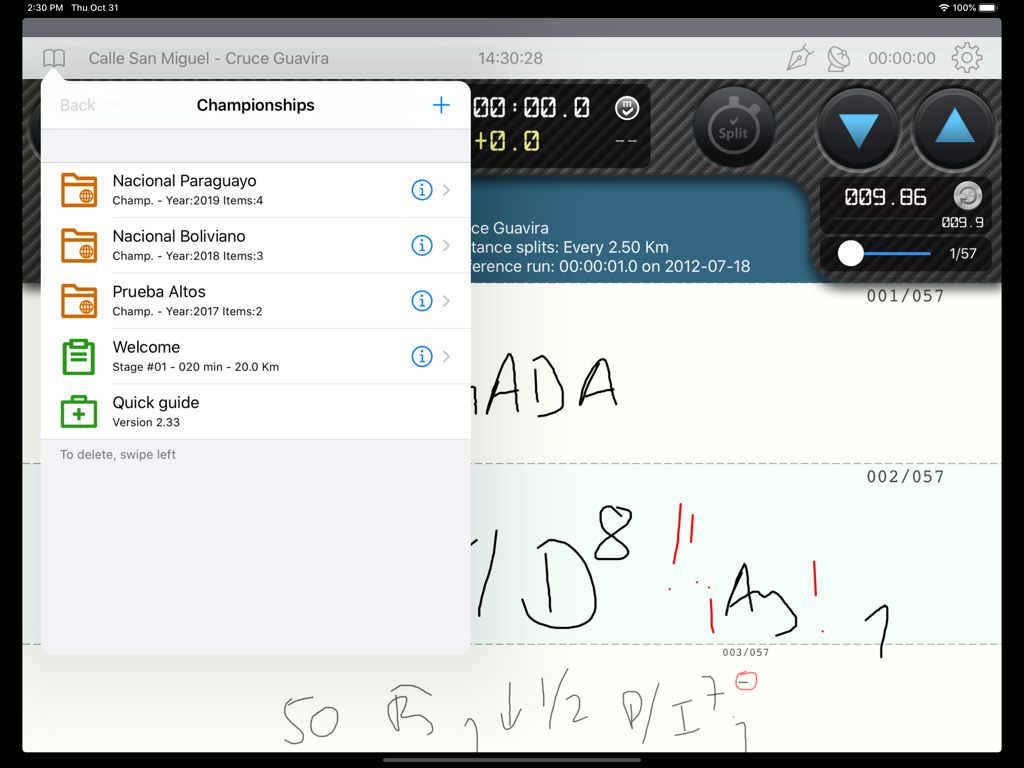Show info for Nacional Paraguayo championship

[421, 190]
